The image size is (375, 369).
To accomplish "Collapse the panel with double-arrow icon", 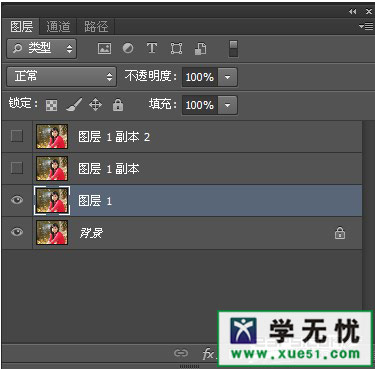I will [352, 11].
